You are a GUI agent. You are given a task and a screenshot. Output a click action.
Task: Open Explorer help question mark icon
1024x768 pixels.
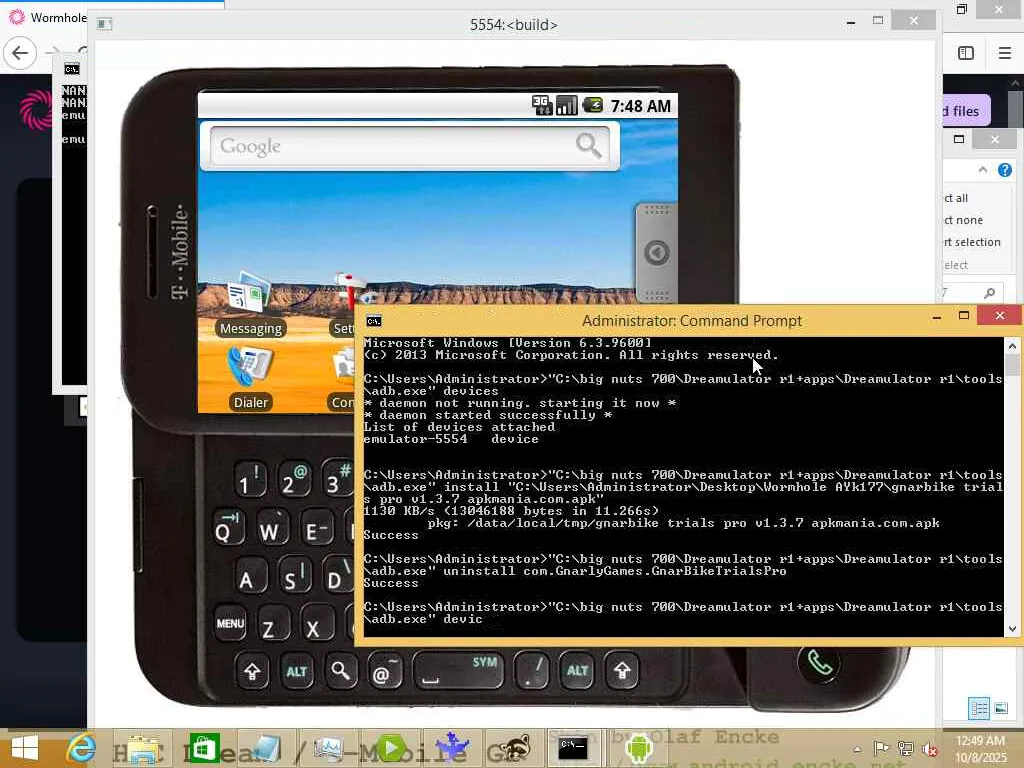coord(1004,170)
